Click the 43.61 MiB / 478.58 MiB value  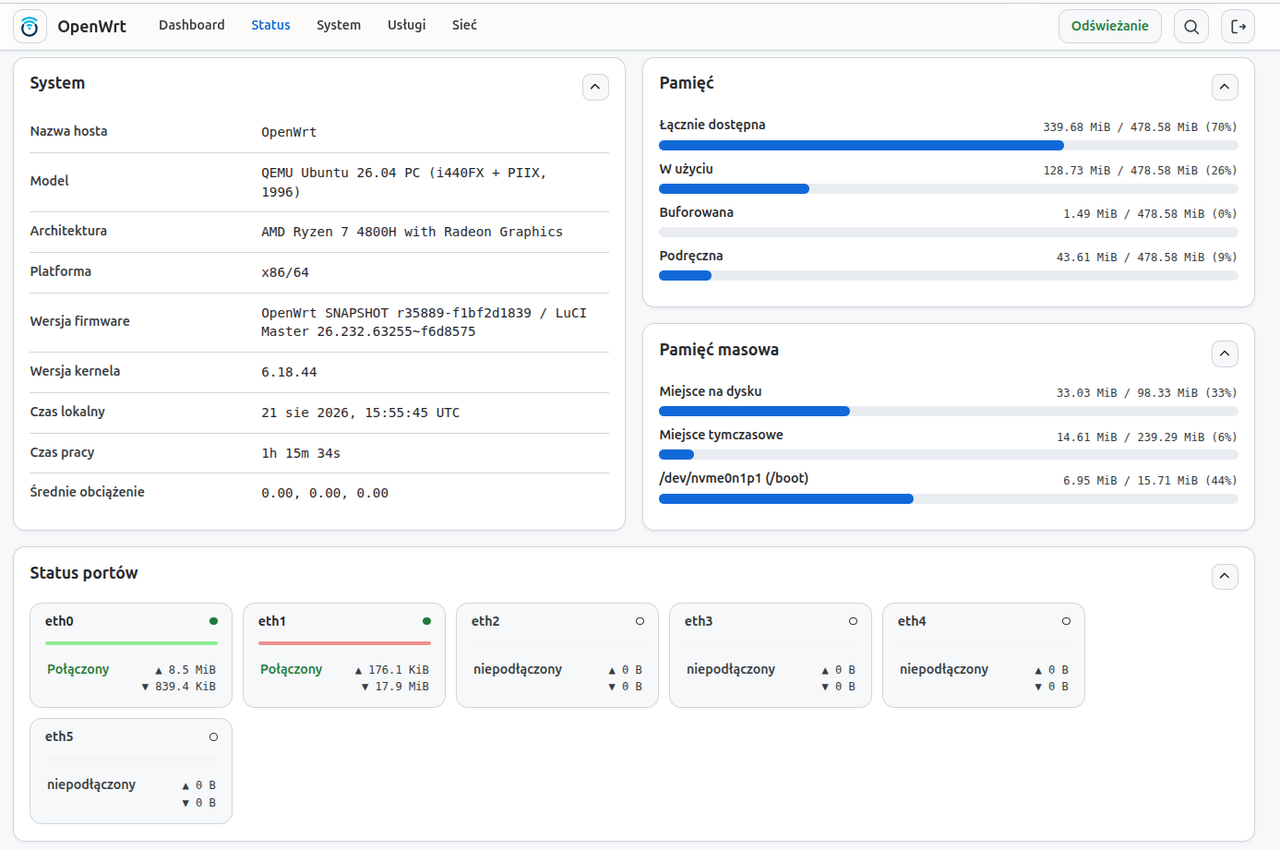click(1147, 258)
